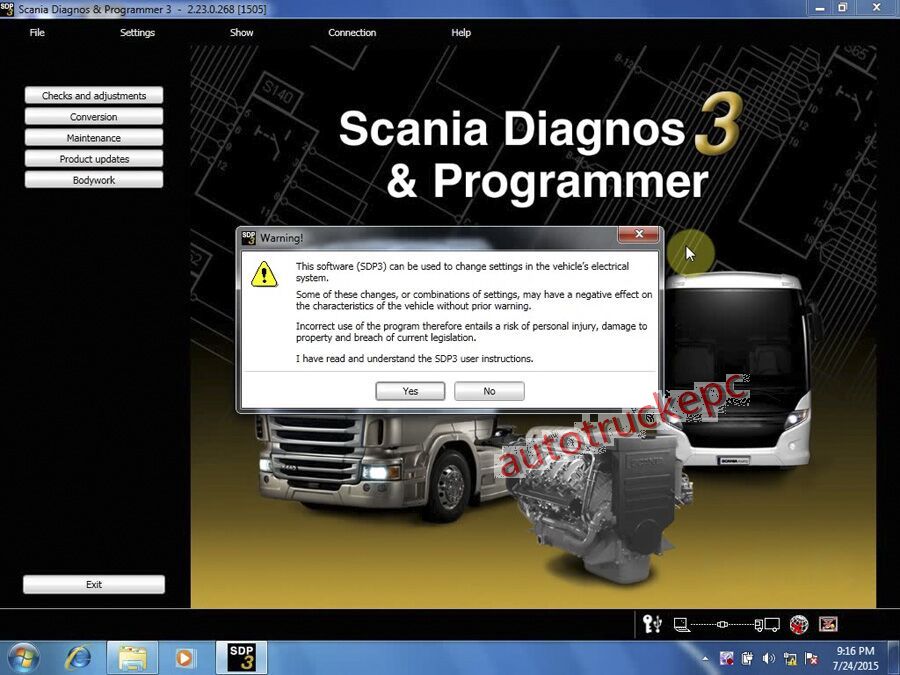
Task: Open the File menu
Action: coord(37,33)
